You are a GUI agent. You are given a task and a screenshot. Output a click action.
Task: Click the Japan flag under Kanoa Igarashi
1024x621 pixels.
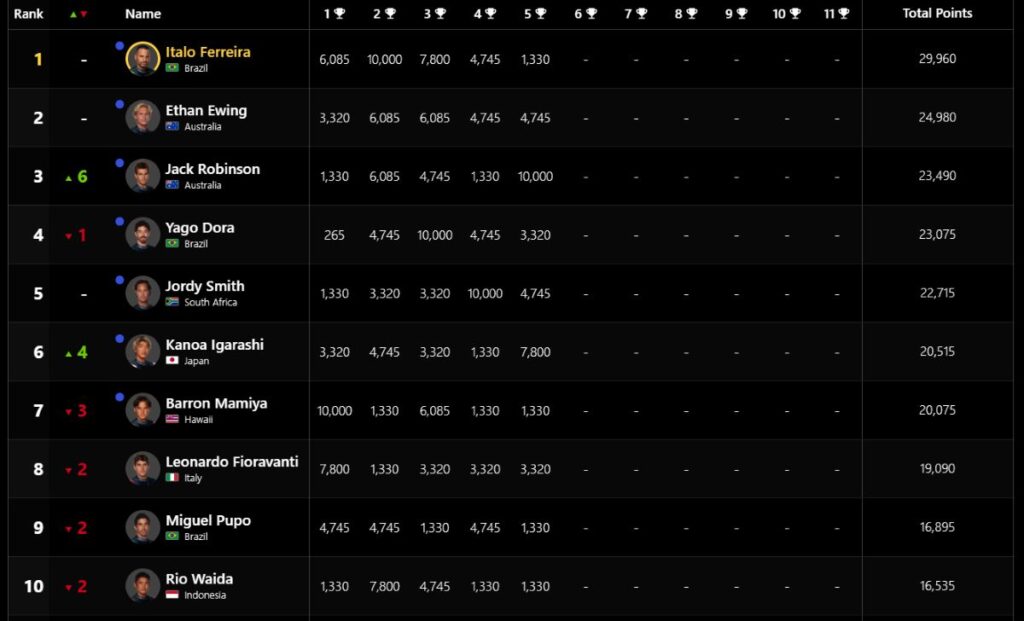click(172, 360)
